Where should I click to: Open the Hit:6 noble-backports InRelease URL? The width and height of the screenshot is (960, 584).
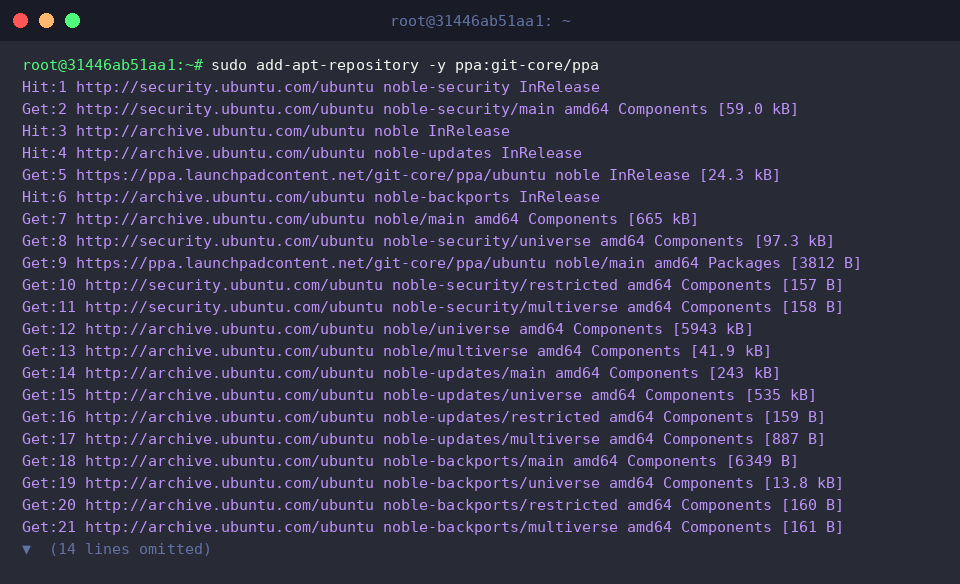click(220, 197)
